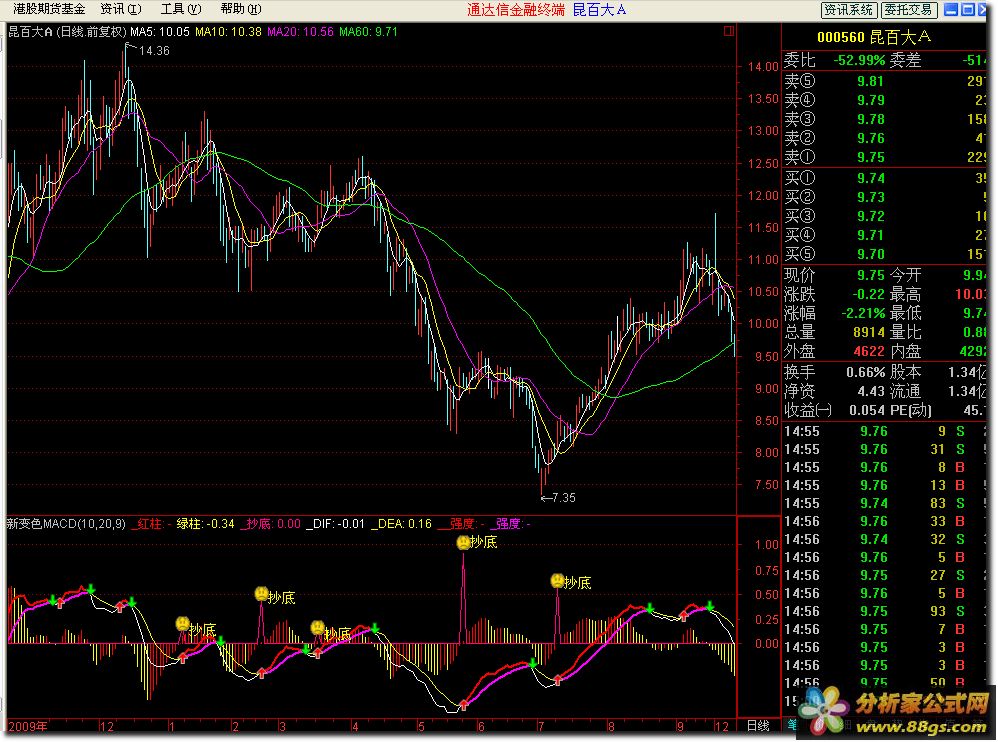Select the 买③ 9.72 bid row

[x=885, y=216]
